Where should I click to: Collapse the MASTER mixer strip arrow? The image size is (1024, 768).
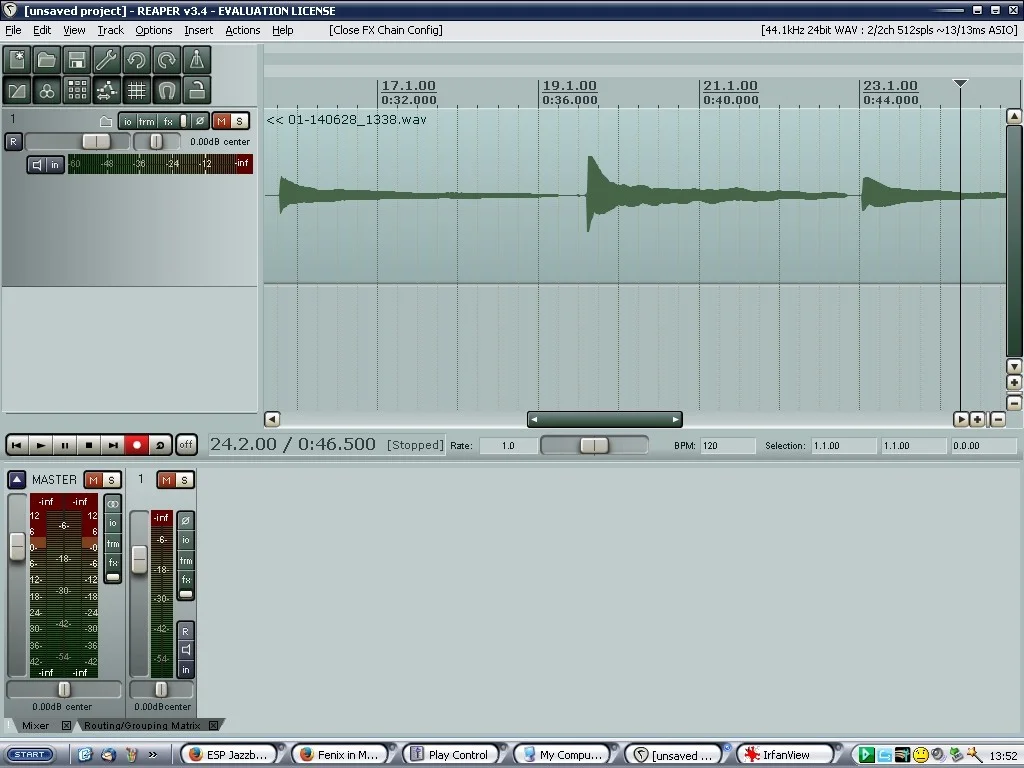coord(17,480)
